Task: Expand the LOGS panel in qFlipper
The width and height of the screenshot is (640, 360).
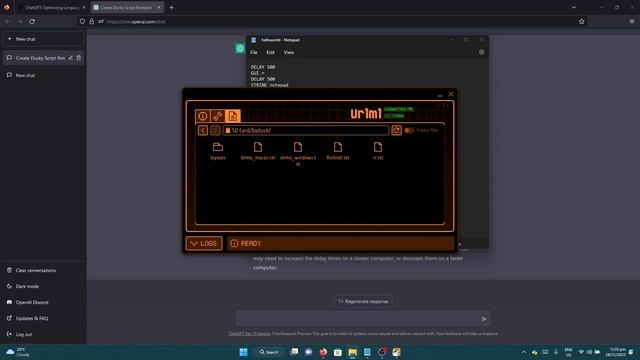Action: 204,243
